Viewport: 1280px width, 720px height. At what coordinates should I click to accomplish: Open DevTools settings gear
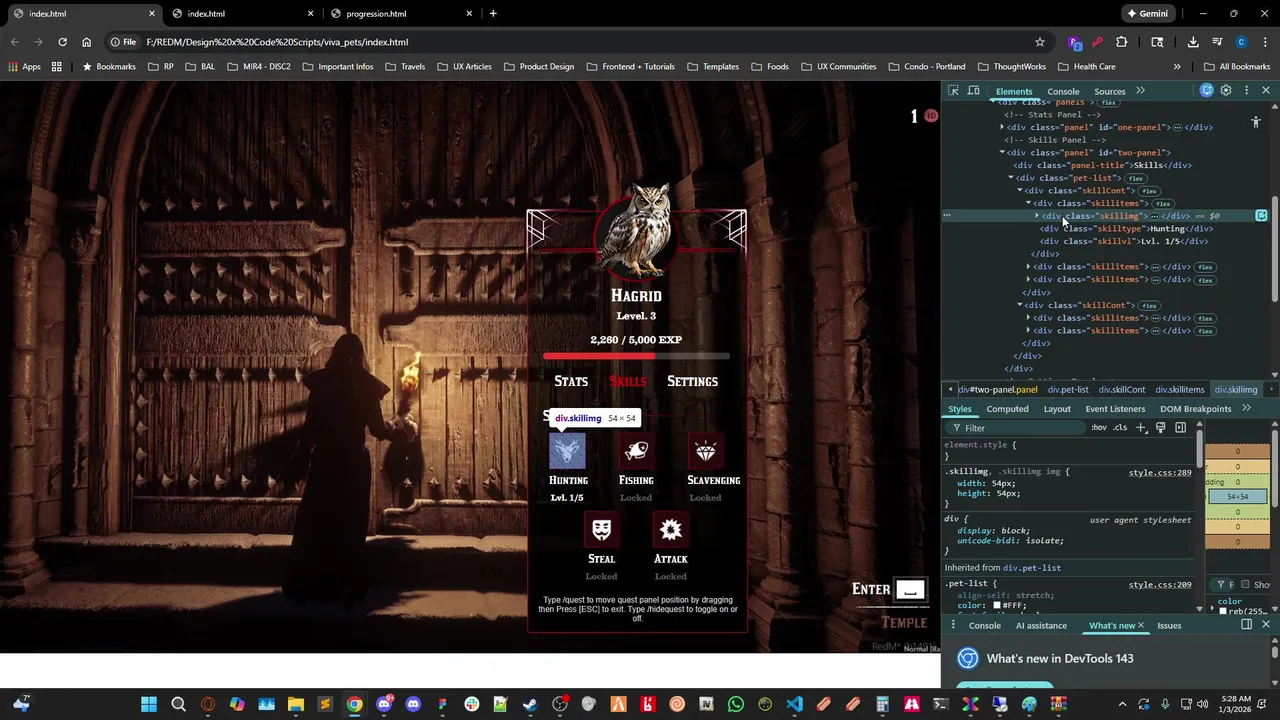pyautogui.click(x=1226, y=91)
